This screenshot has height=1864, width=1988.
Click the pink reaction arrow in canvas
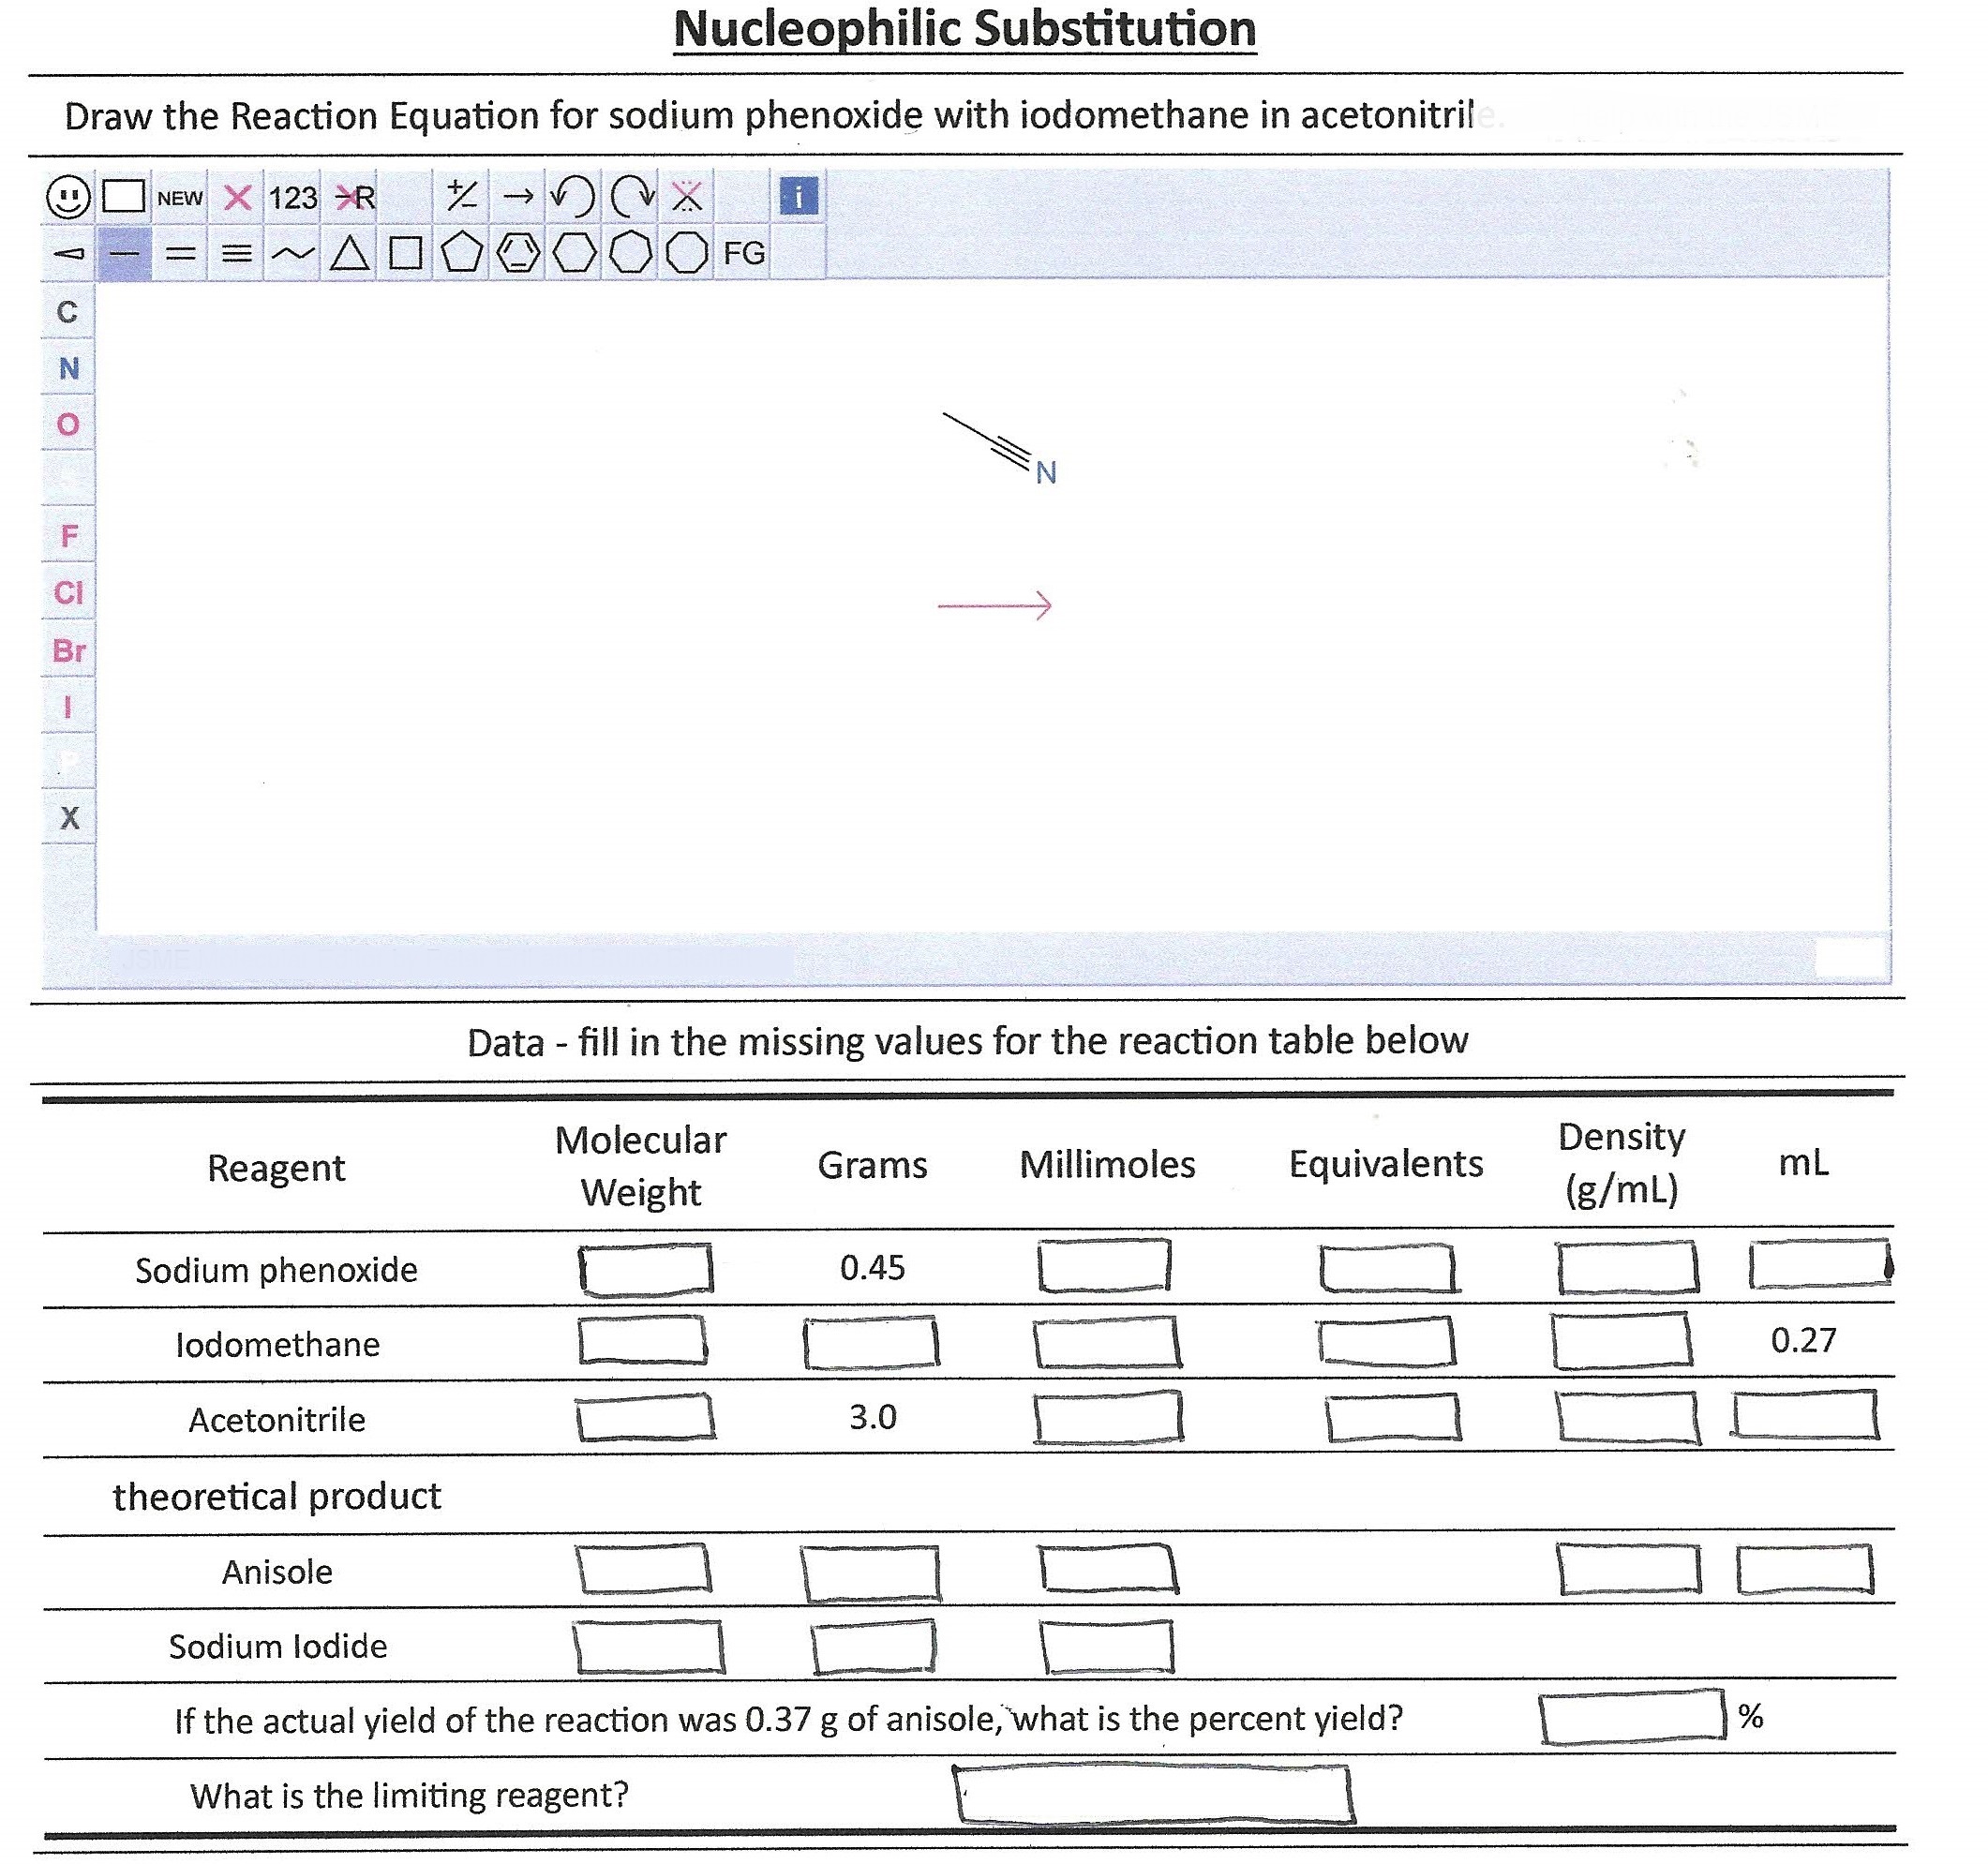coord(994,606)
